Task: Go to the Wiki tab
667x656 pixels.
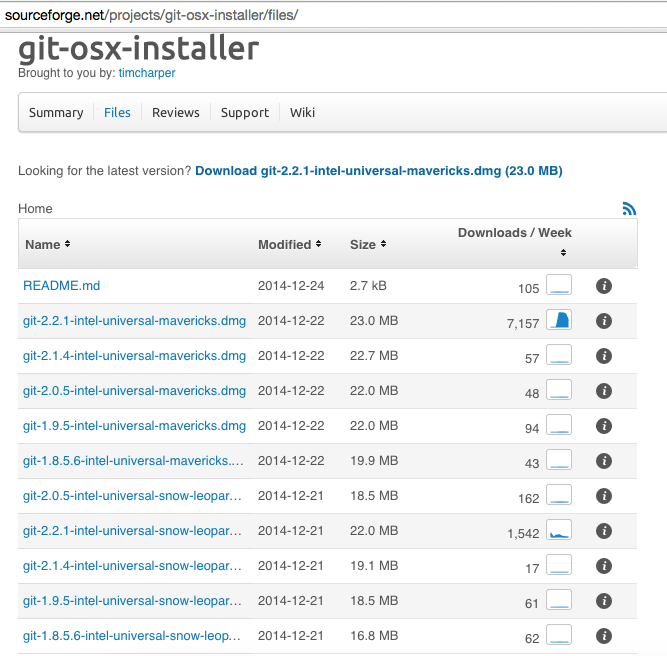Action: click(x=302, y=113)
